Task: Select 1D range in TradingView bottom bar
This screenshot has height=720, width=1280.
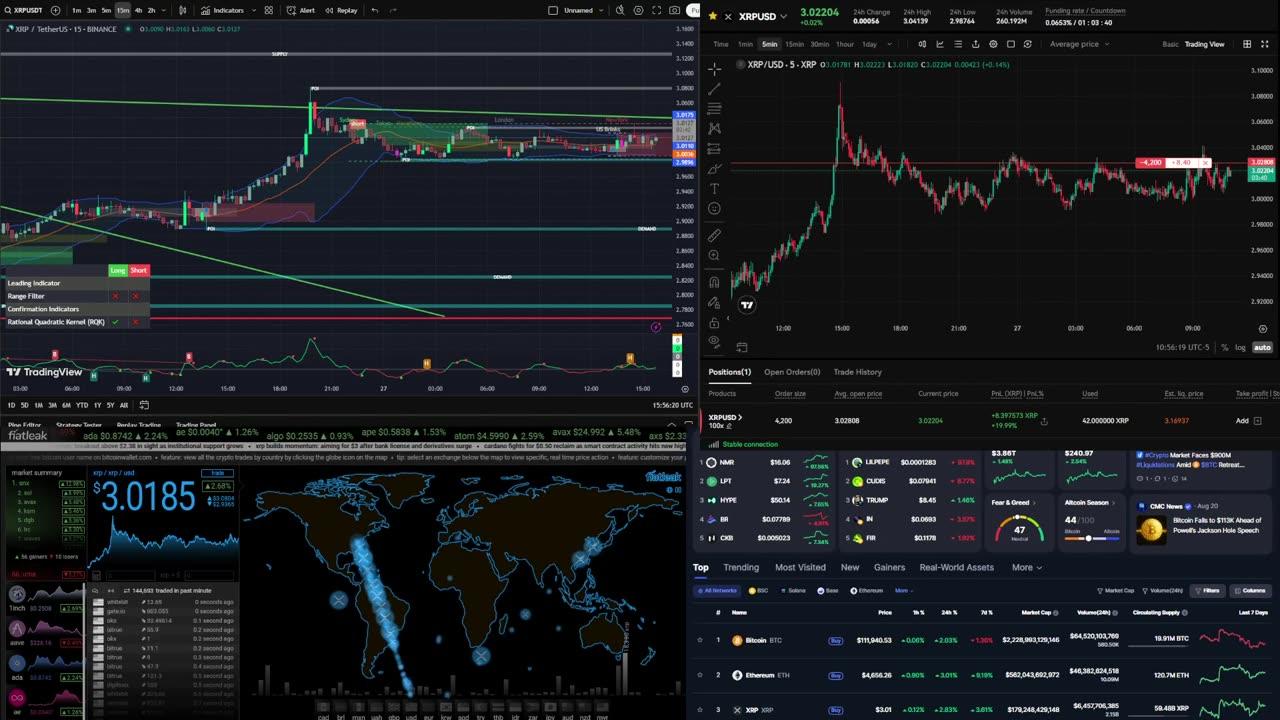Action: [x=11, y=405]
